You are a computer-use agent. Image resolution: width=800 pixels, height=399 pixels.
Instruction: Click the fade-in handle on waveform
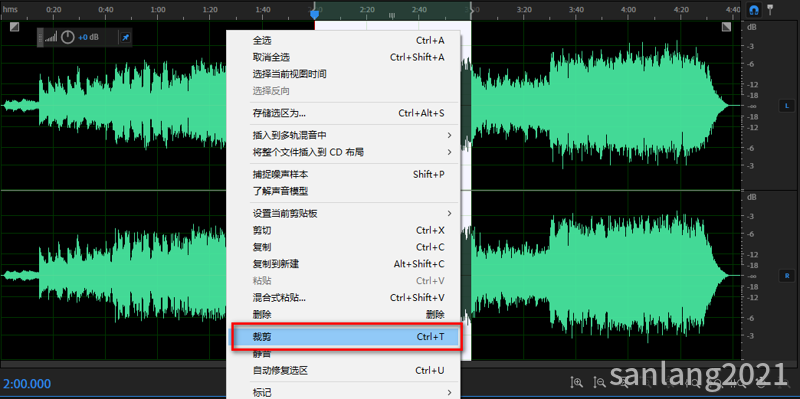pos(14,27)
